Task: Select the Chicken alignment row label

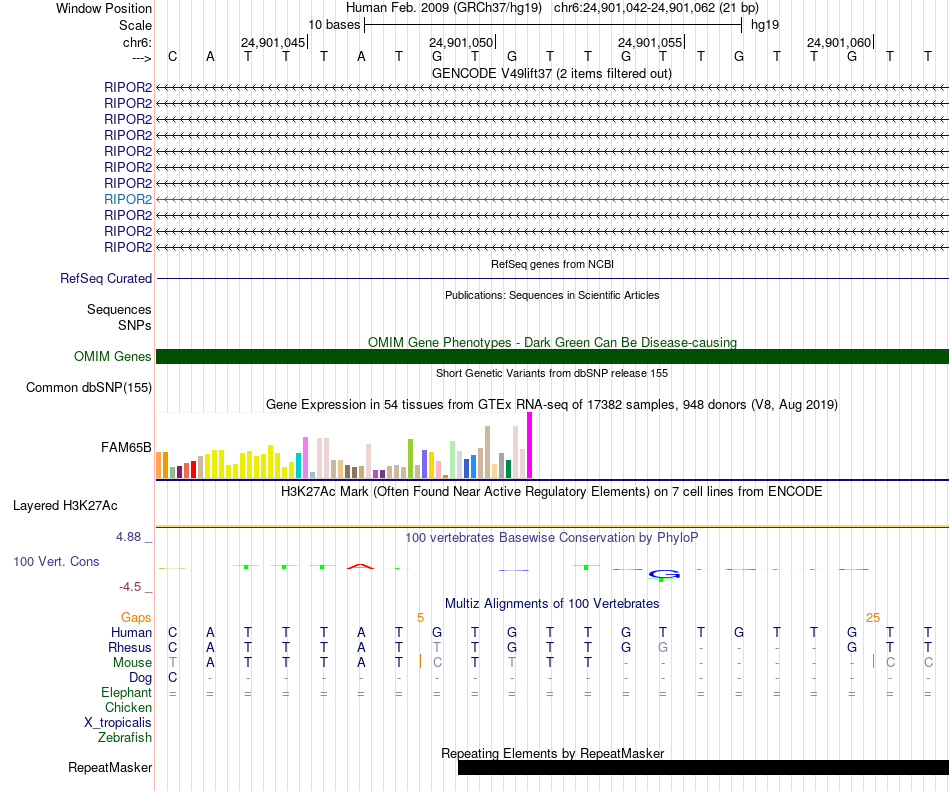Action: (128, 707)
